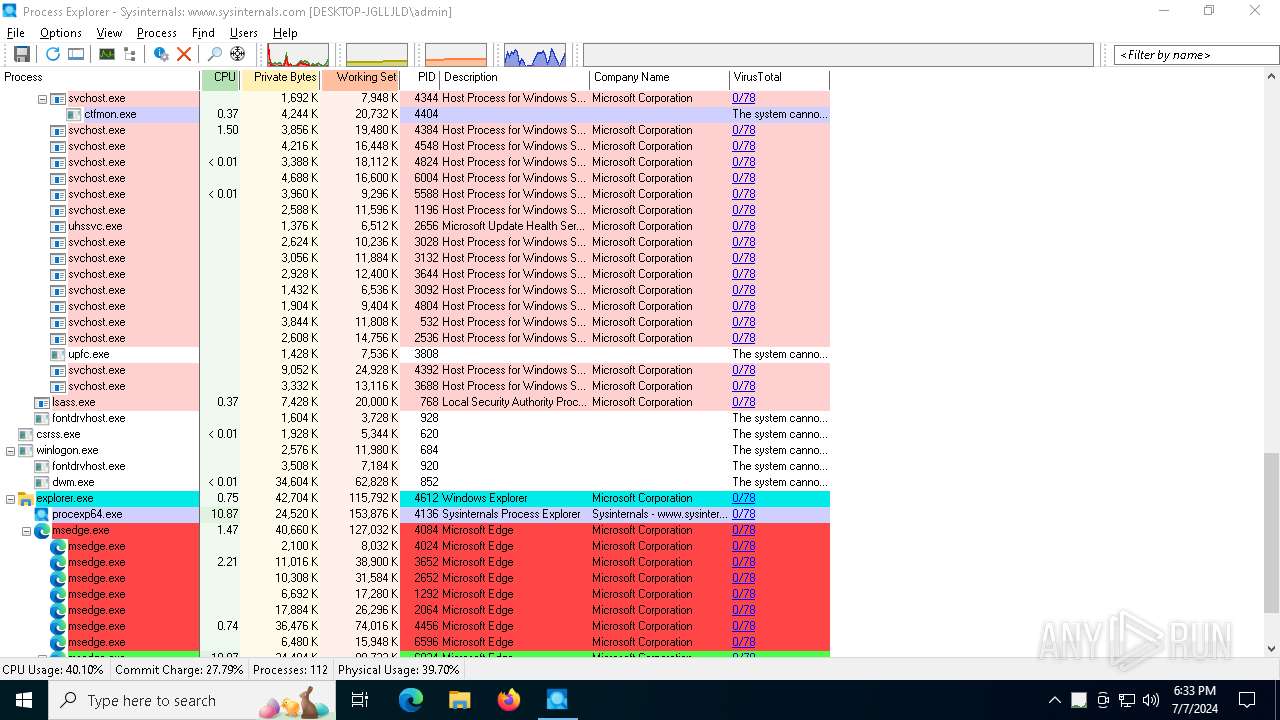
Task: Collapse the winlogon.exe tree node
Action: [10, 451]
